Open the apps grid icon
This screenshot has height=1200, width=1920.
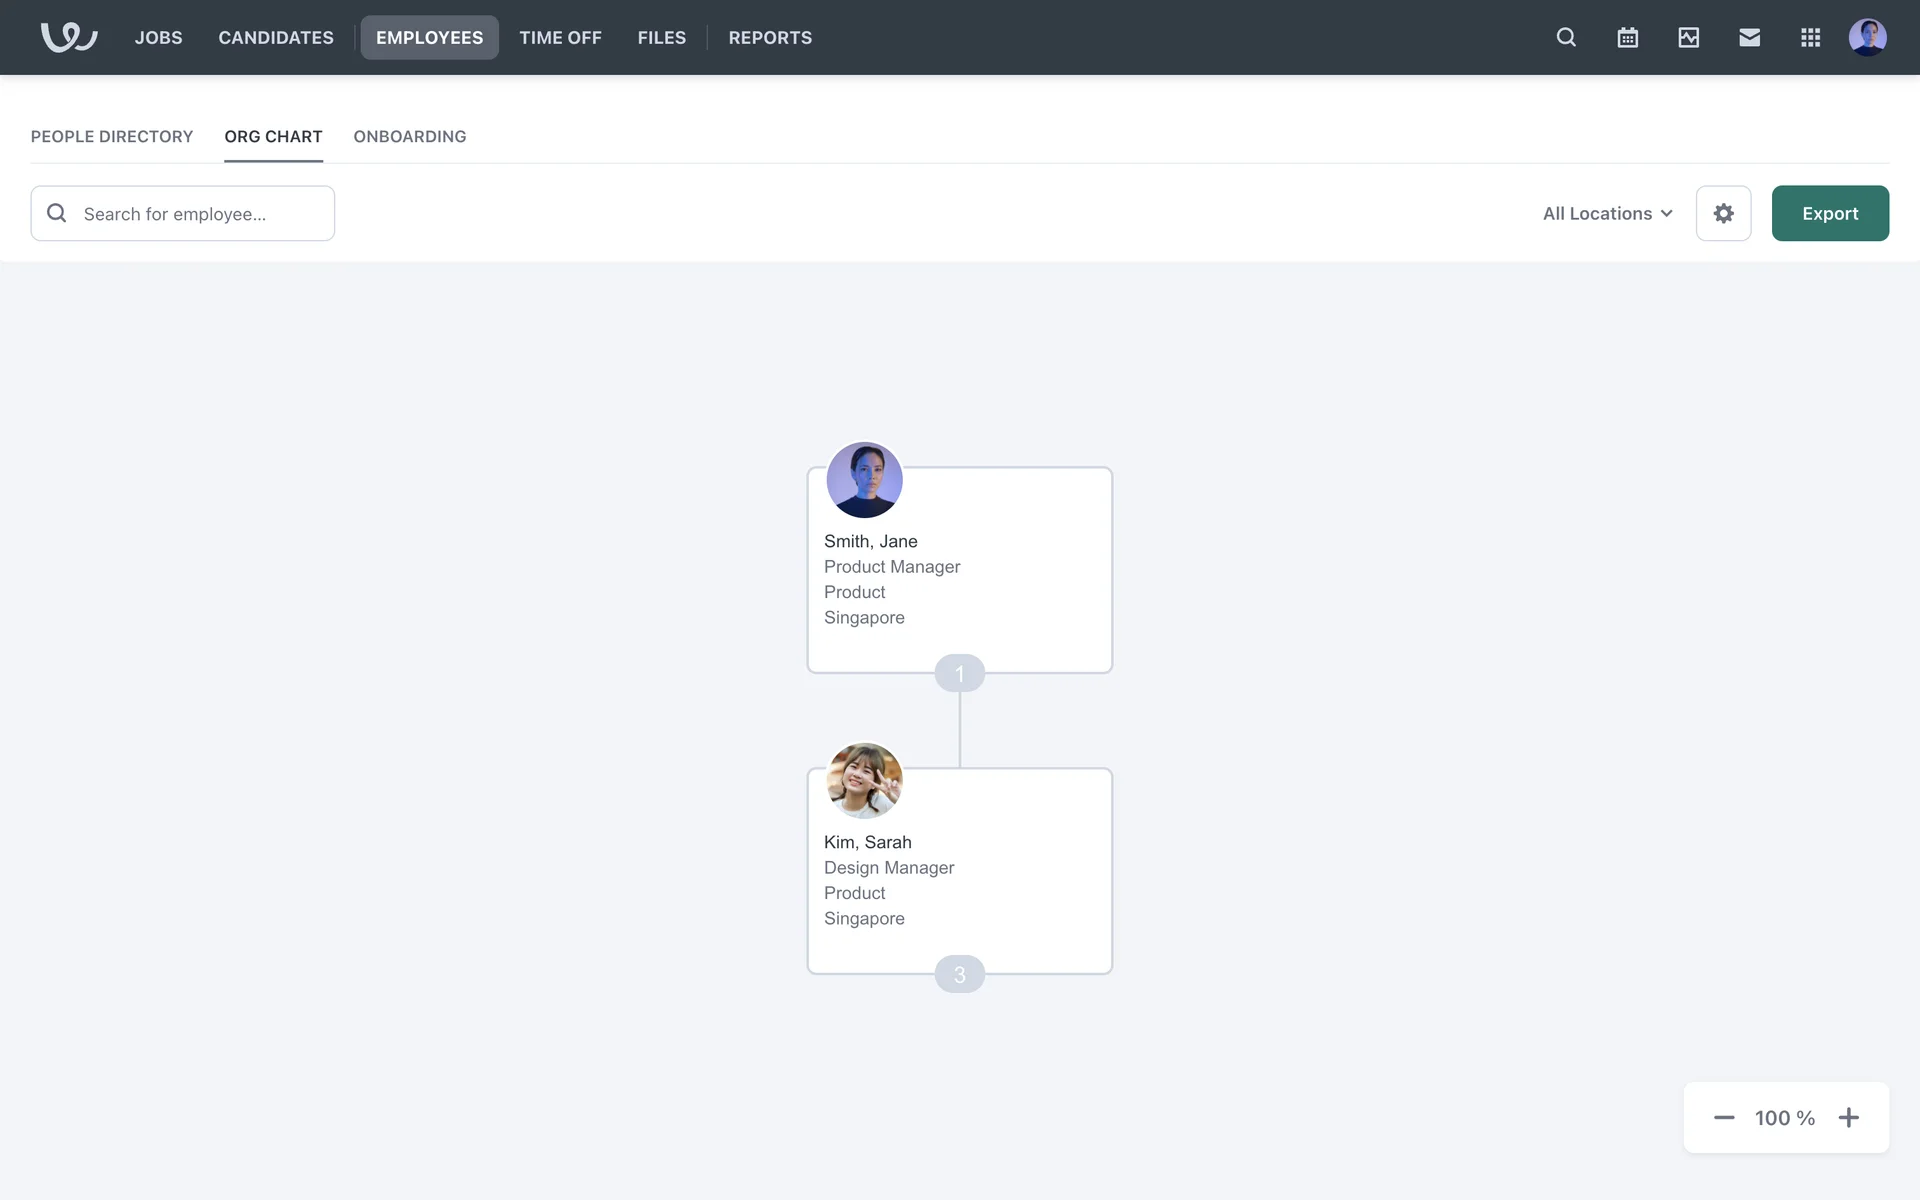[x=1810, y=37]
